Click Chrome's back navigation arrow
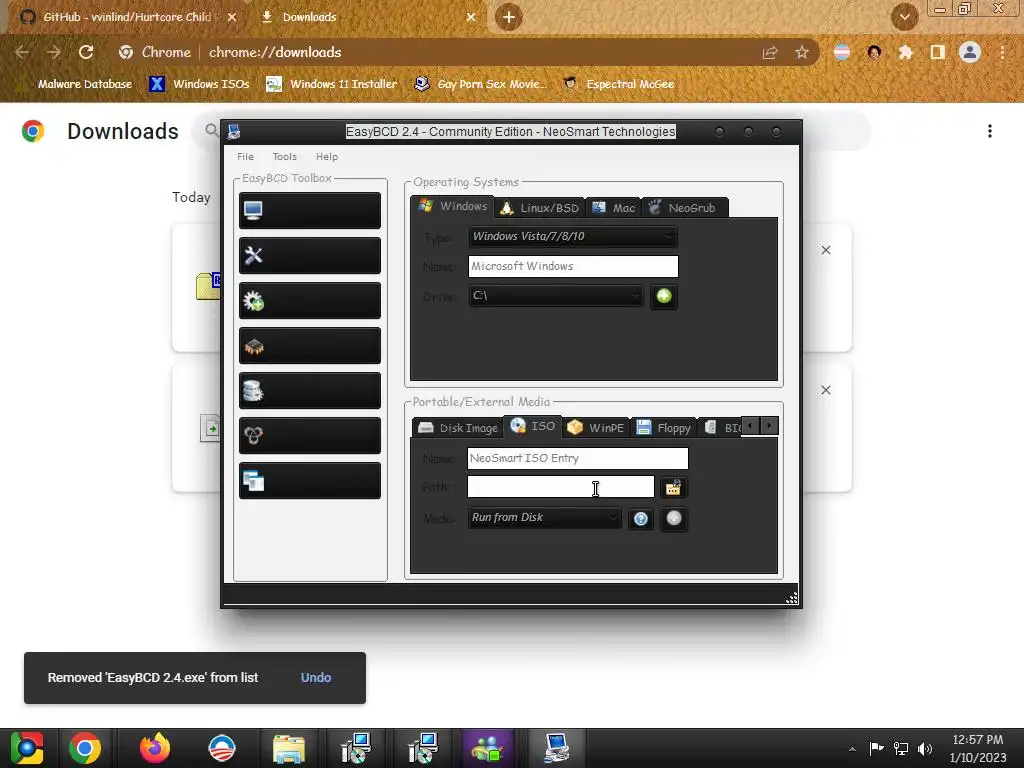 pyautogui.click(x=22, y=52)
